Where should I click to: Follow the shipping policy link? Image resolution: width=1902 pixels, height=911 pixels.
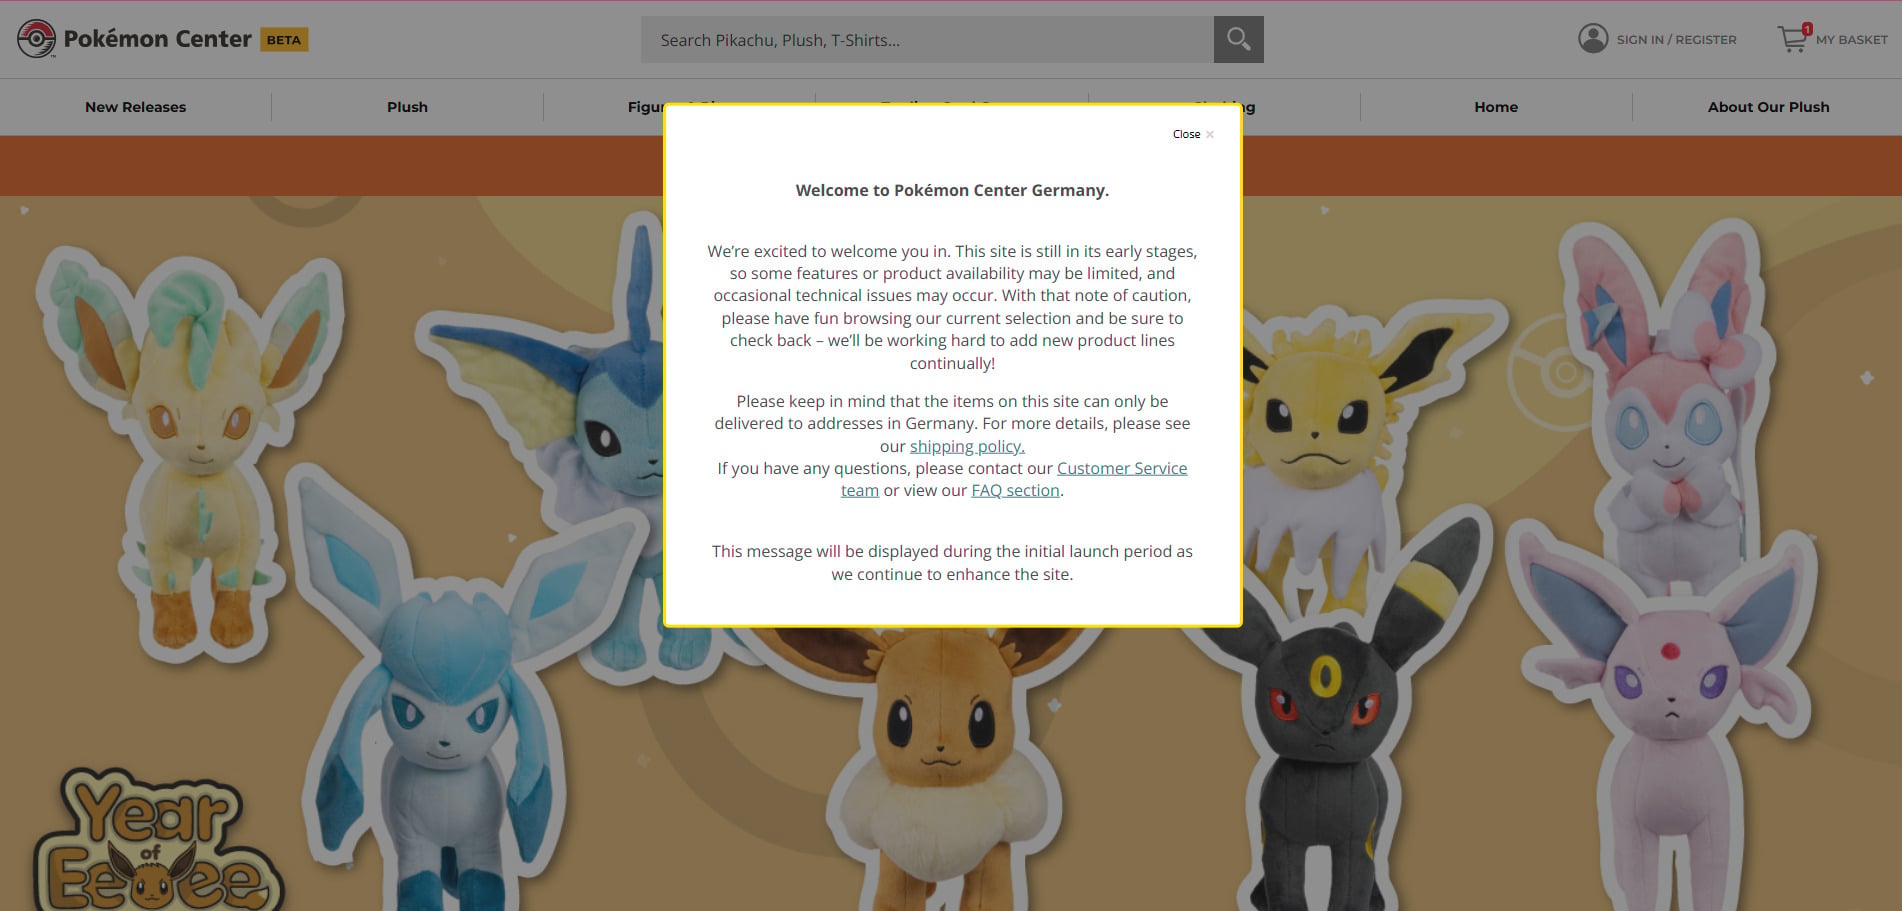[x=967, y=446]
